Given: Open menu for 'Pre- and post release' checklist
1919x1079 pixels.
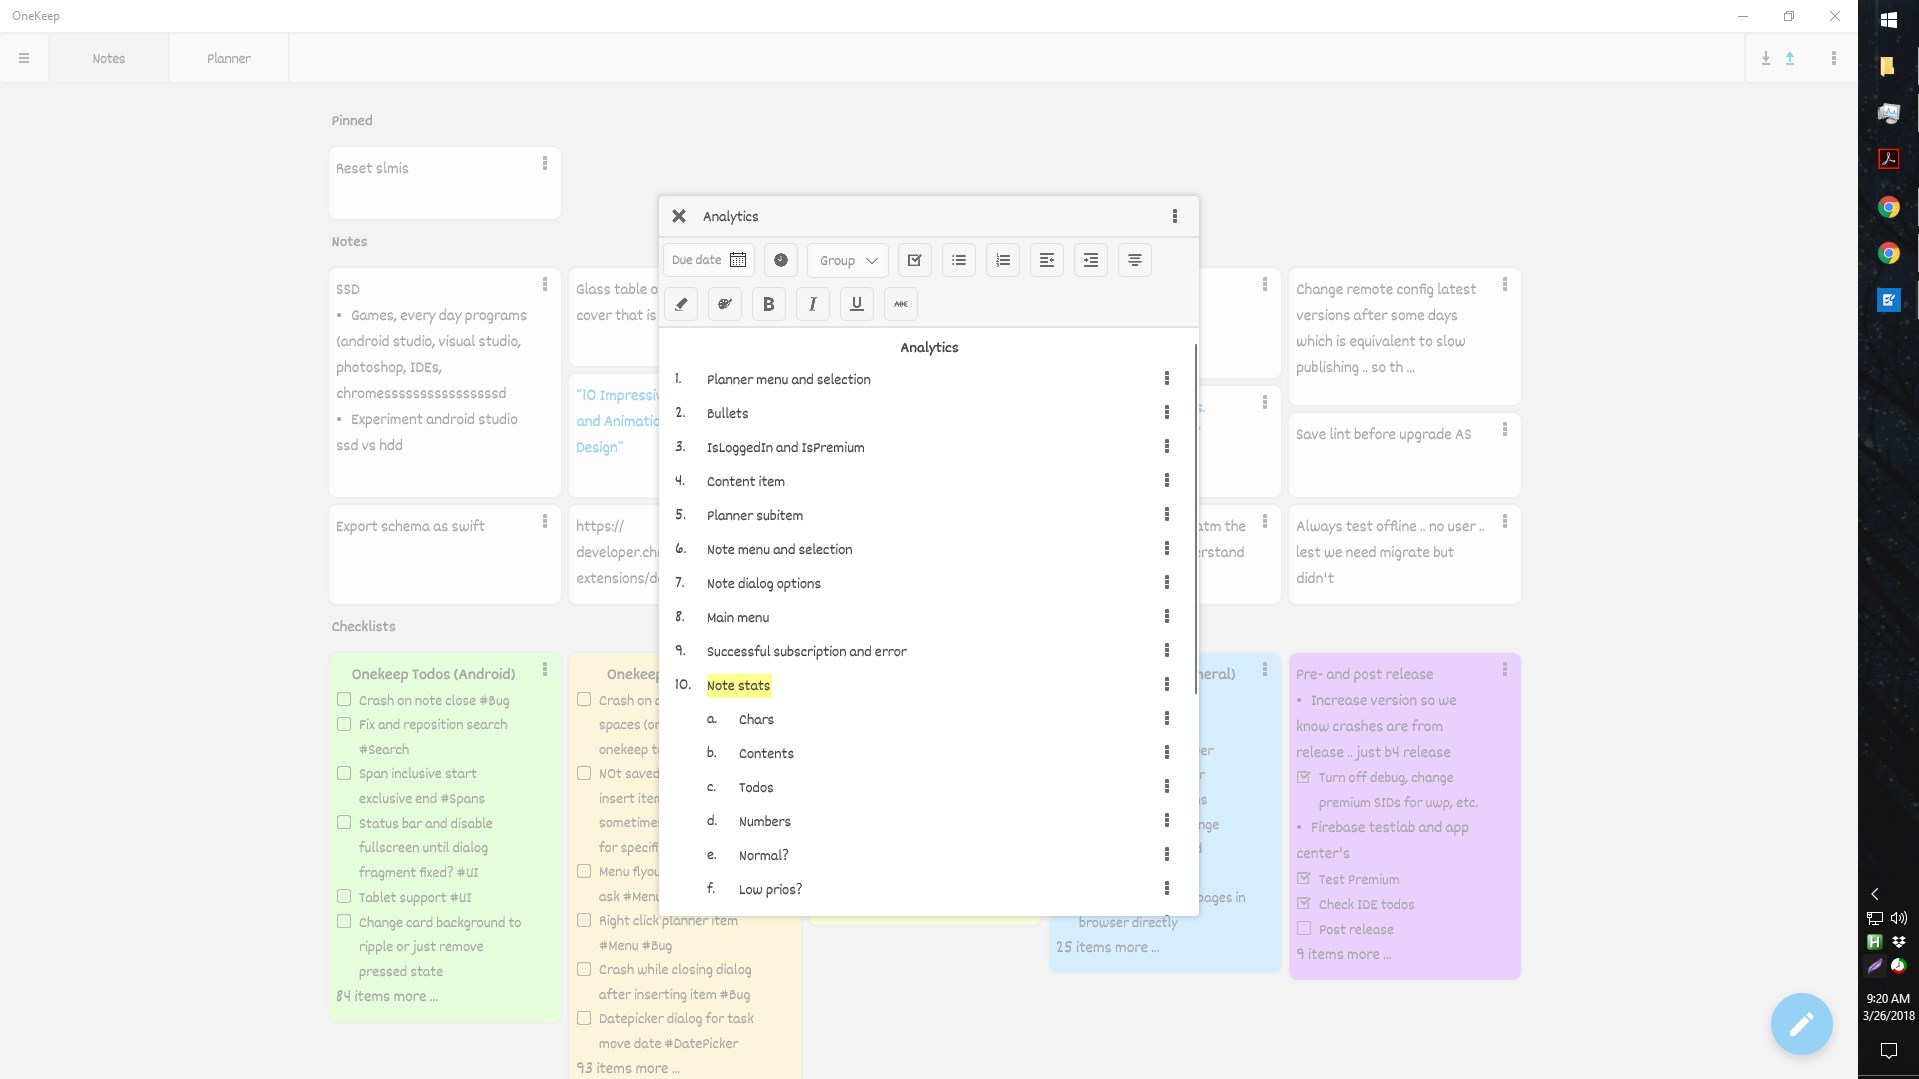Looking at the screenshot, I should [x=1505, y=669].
